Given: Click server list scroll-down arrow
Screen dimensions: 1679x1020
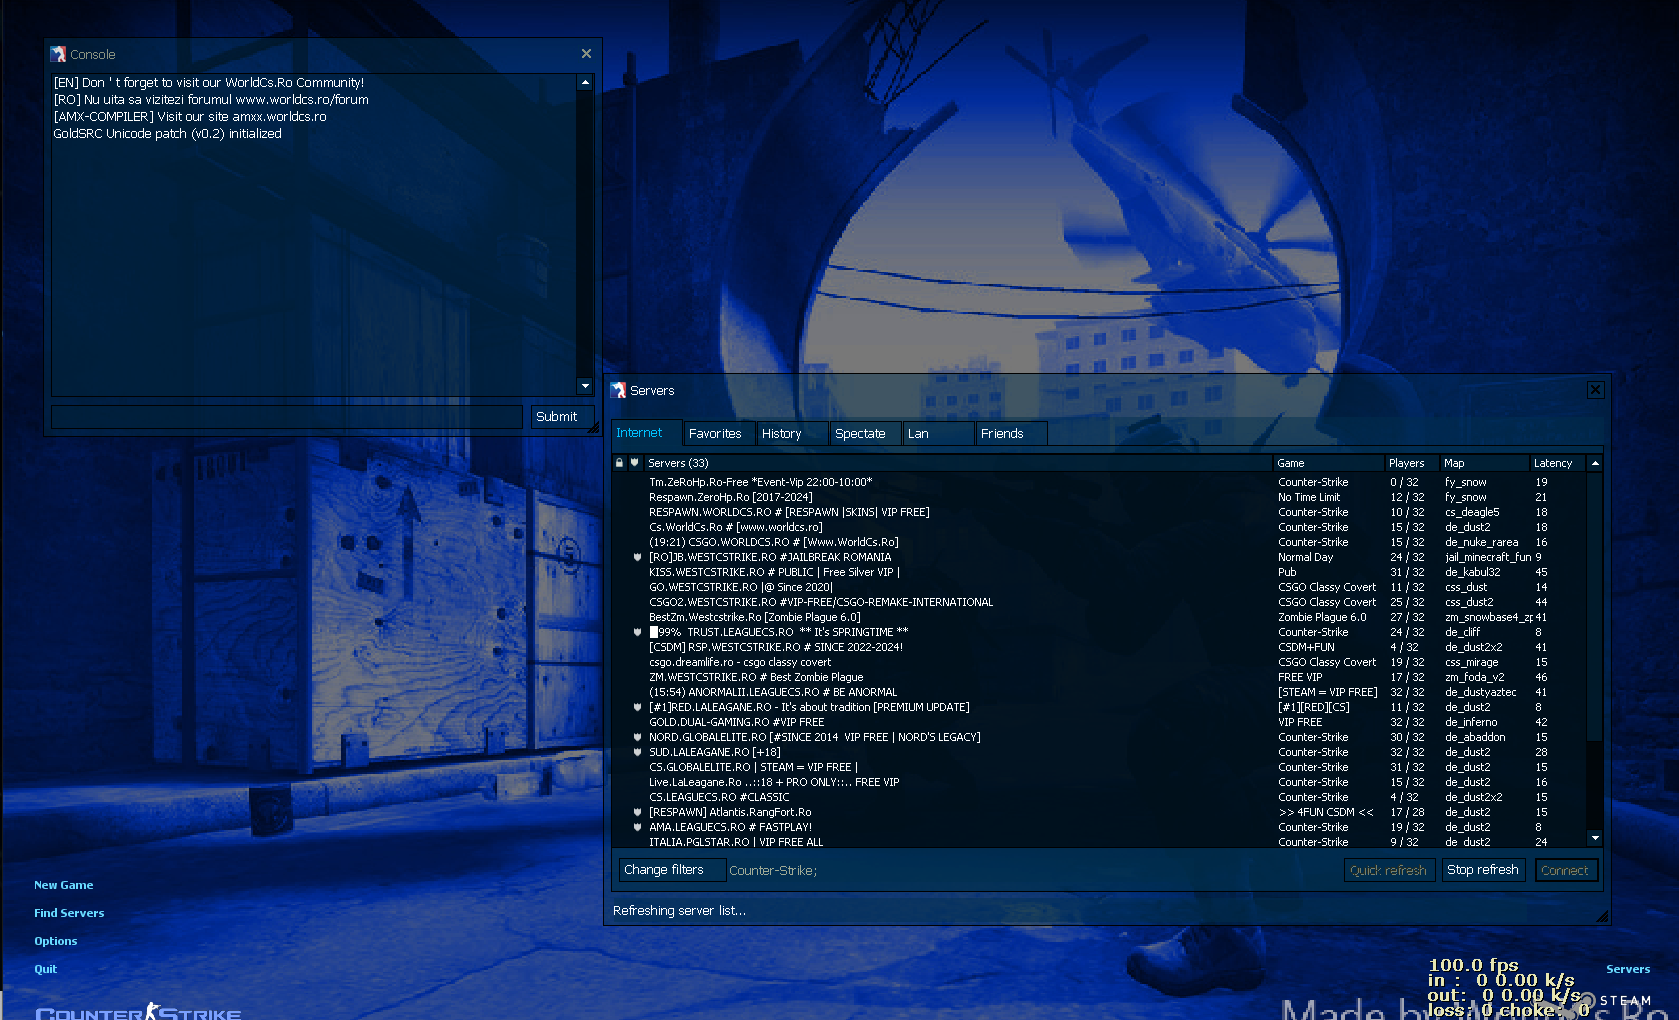Looking at the screenshot, I should [x=1595, y=838].
